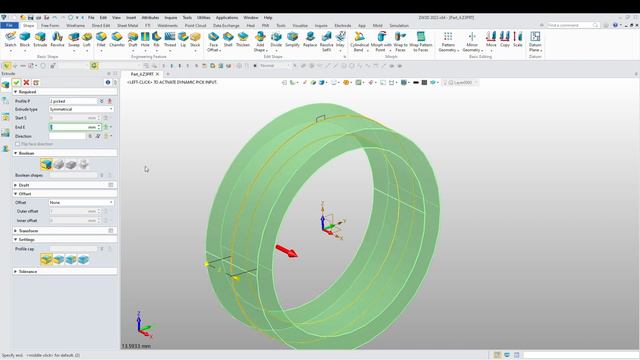The height and width of the screenshot is (360, 640).
Task: Switch to the Free Form tab
Action: pyautogui.click(x=50, y=25)
